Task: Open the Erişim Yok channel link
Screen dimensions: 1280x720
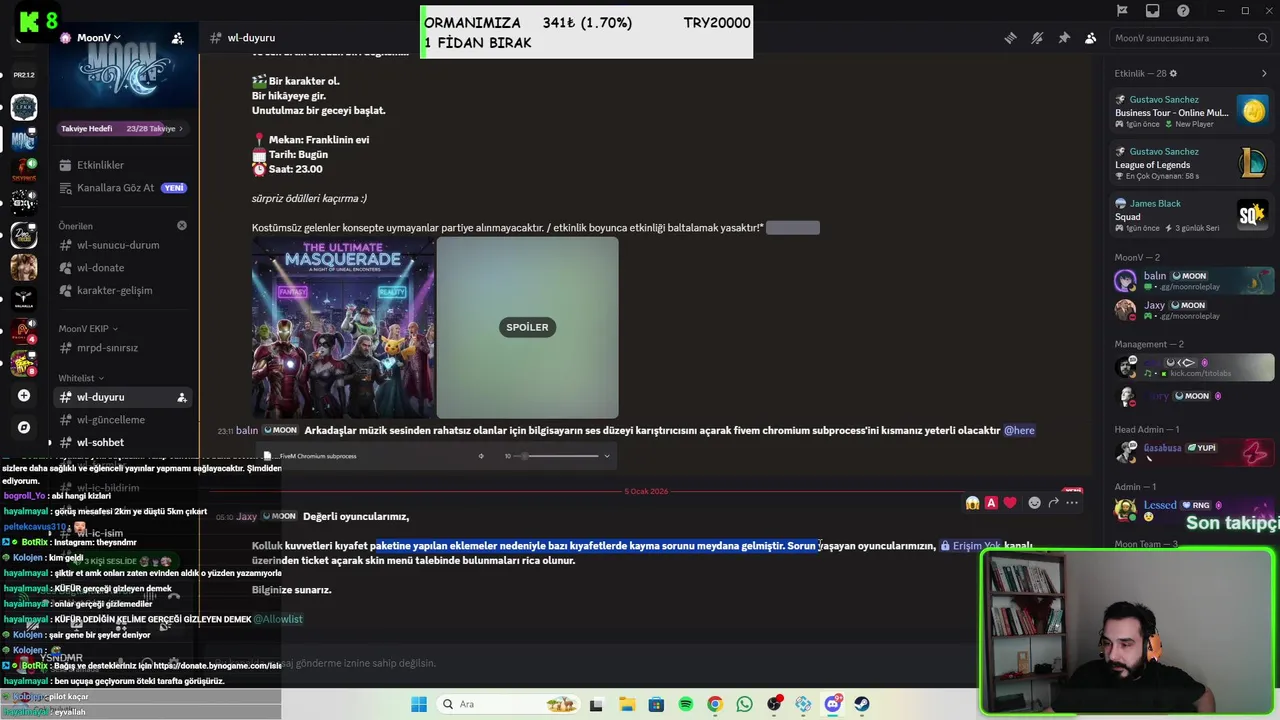Action: pos(970,546)
